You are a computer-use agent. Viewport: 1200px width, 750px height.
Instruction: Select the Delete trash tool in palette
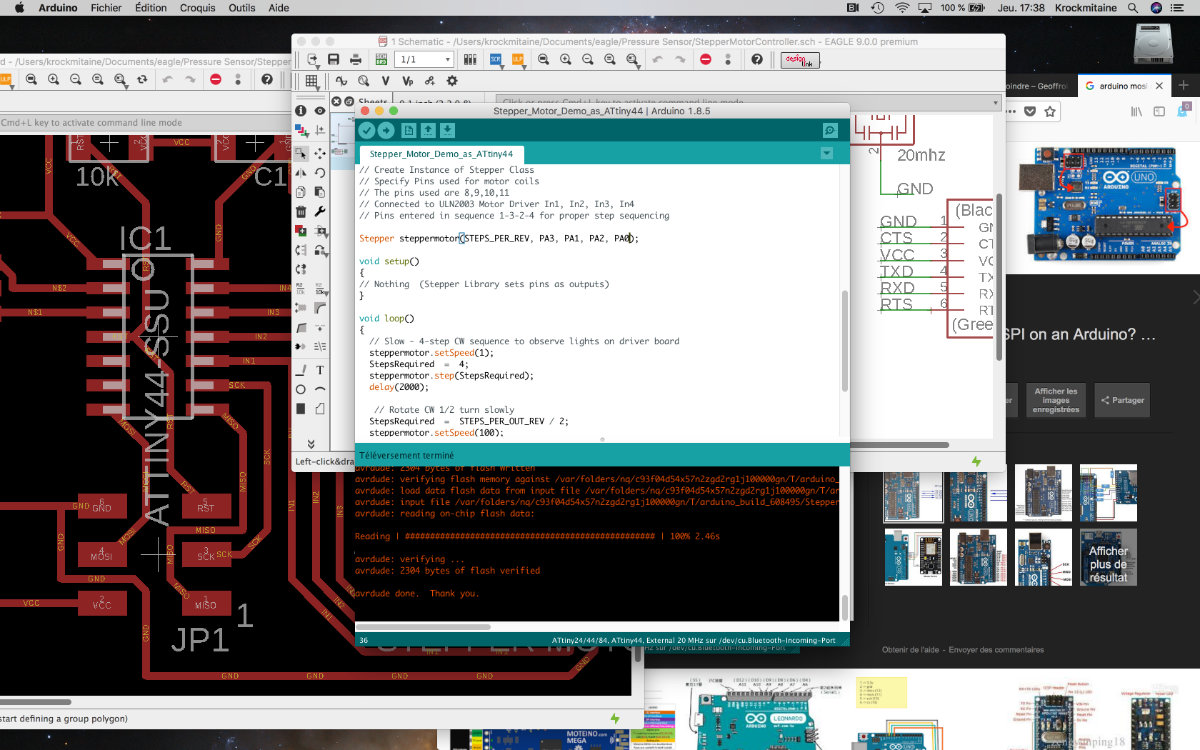click(301, 212)
